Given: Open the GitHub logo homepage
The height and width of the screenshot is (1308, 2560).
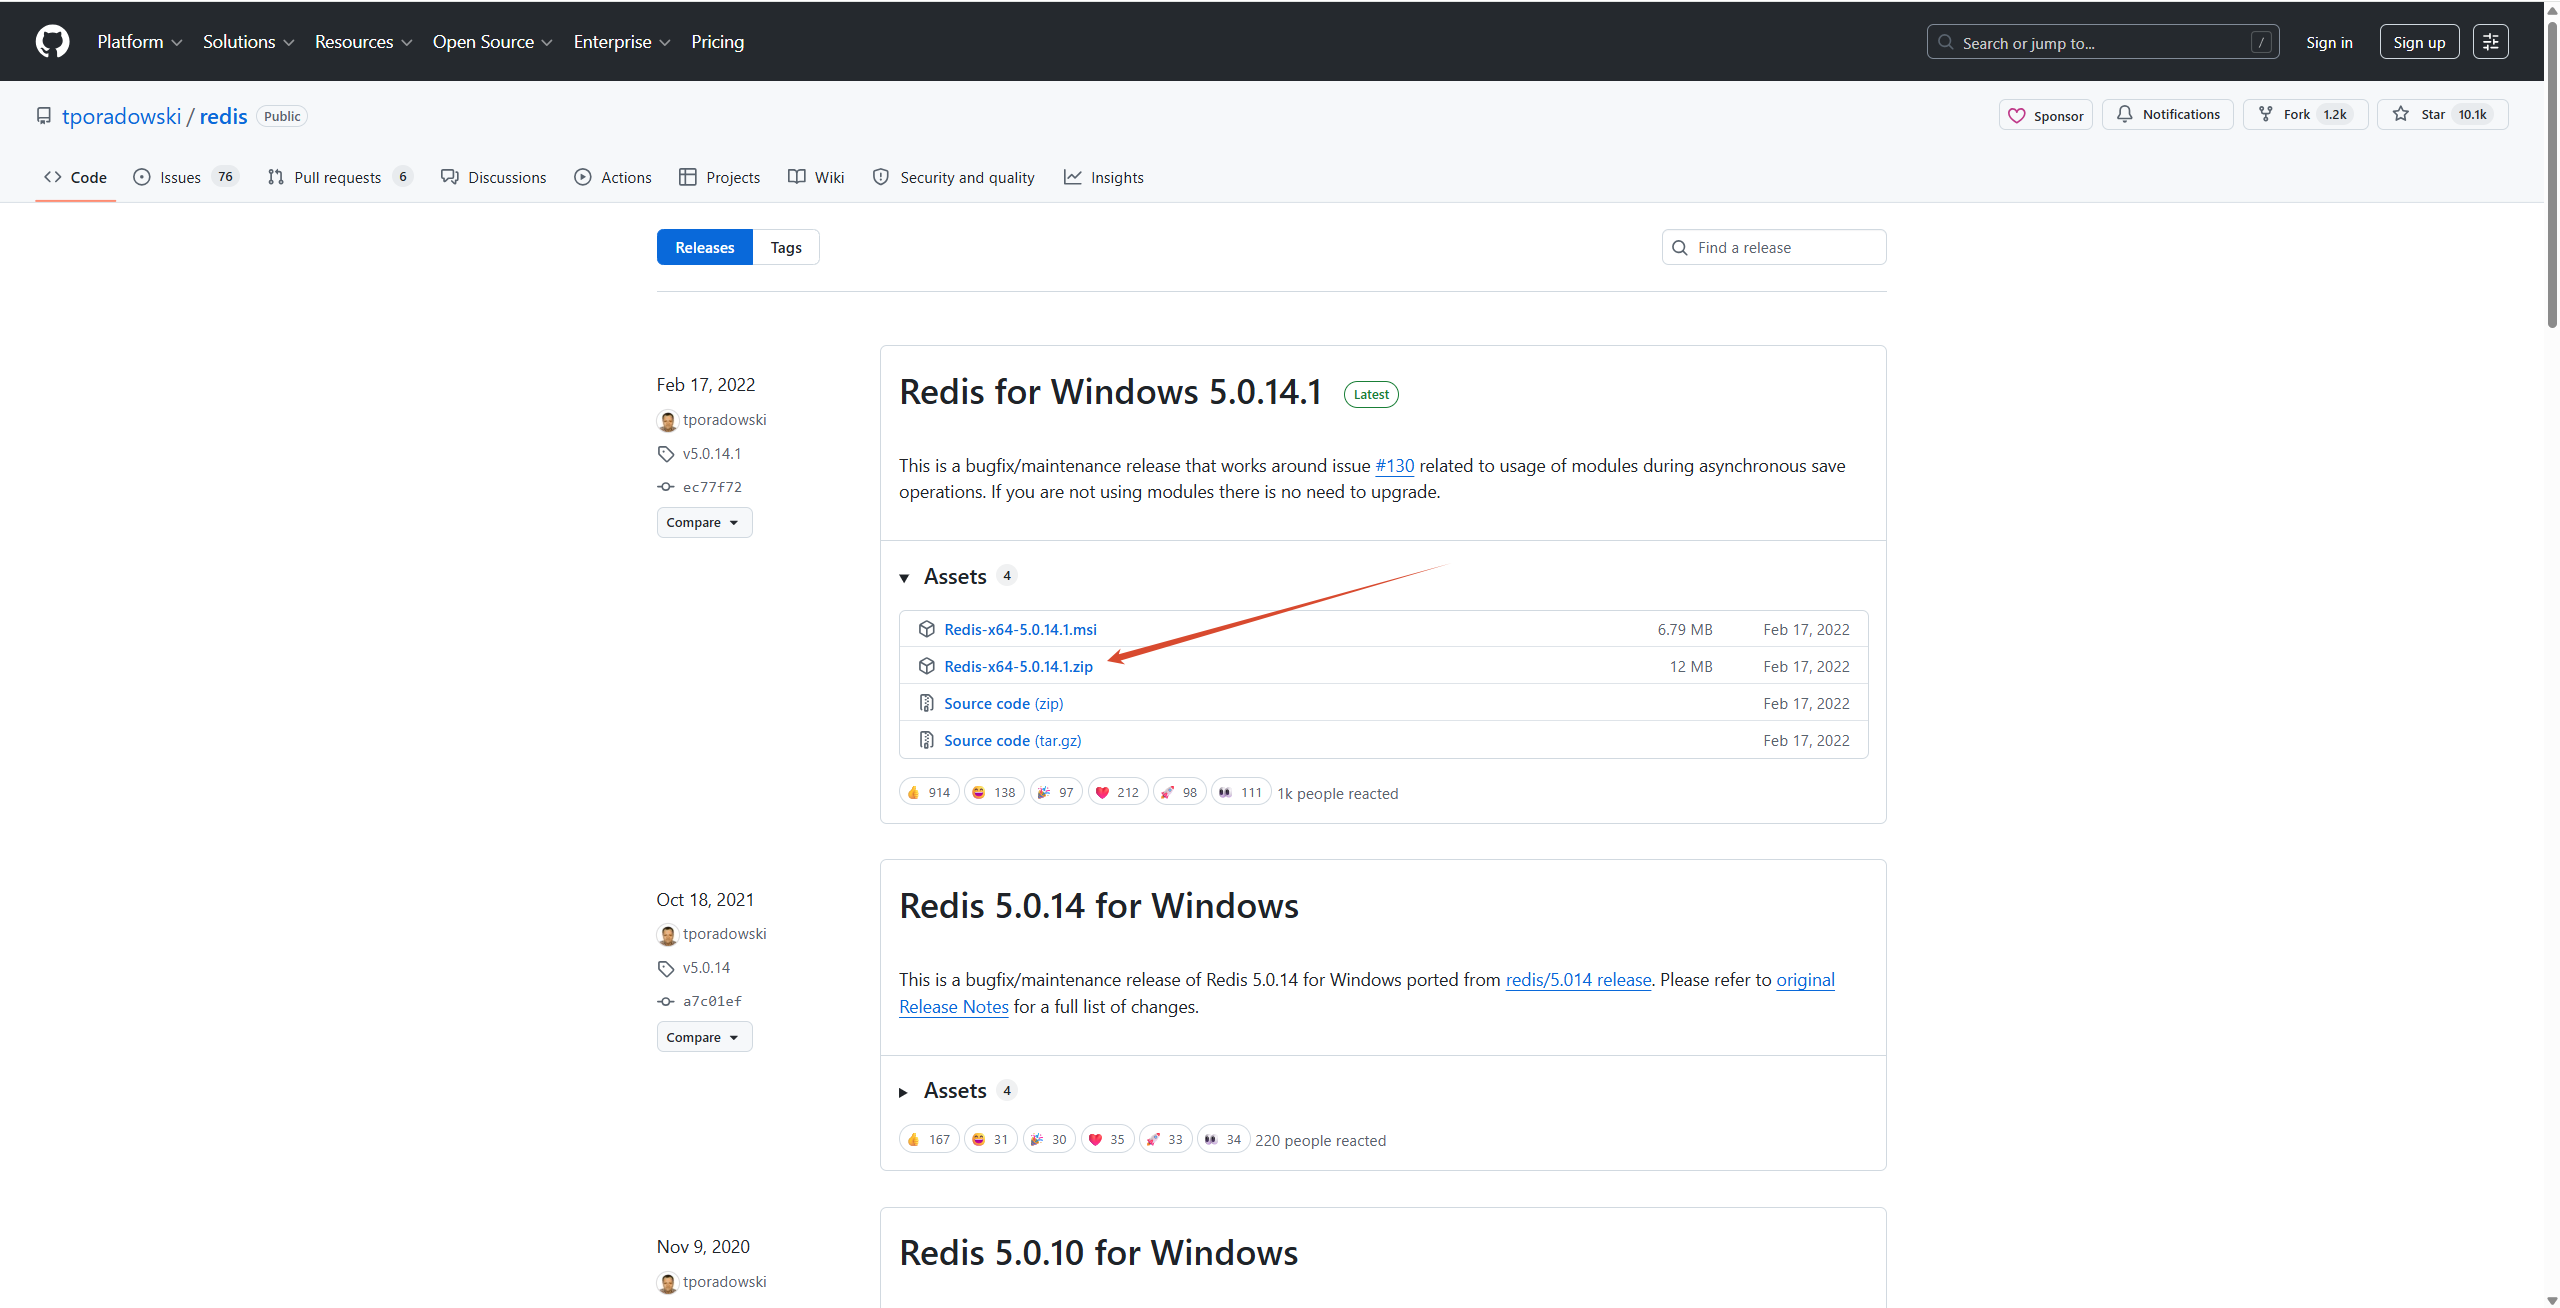Looking at the screenshot, I should (x=52, y=42).
